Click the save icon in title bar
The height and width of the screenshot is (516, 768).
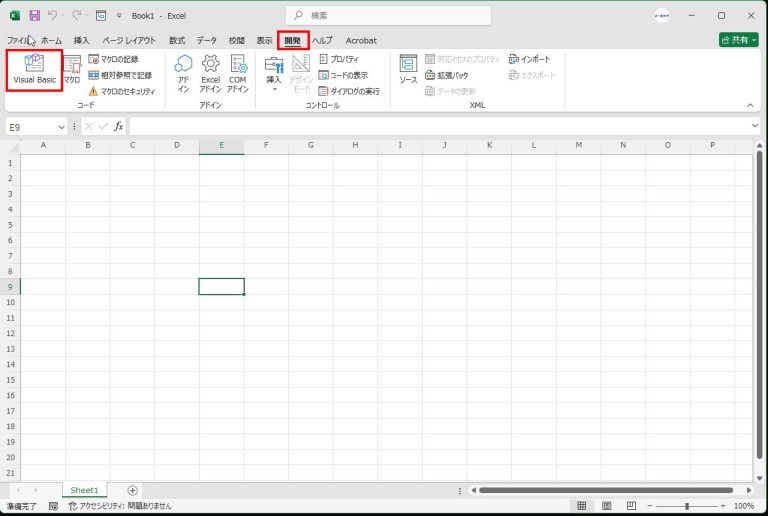click(x=35, y=16)
